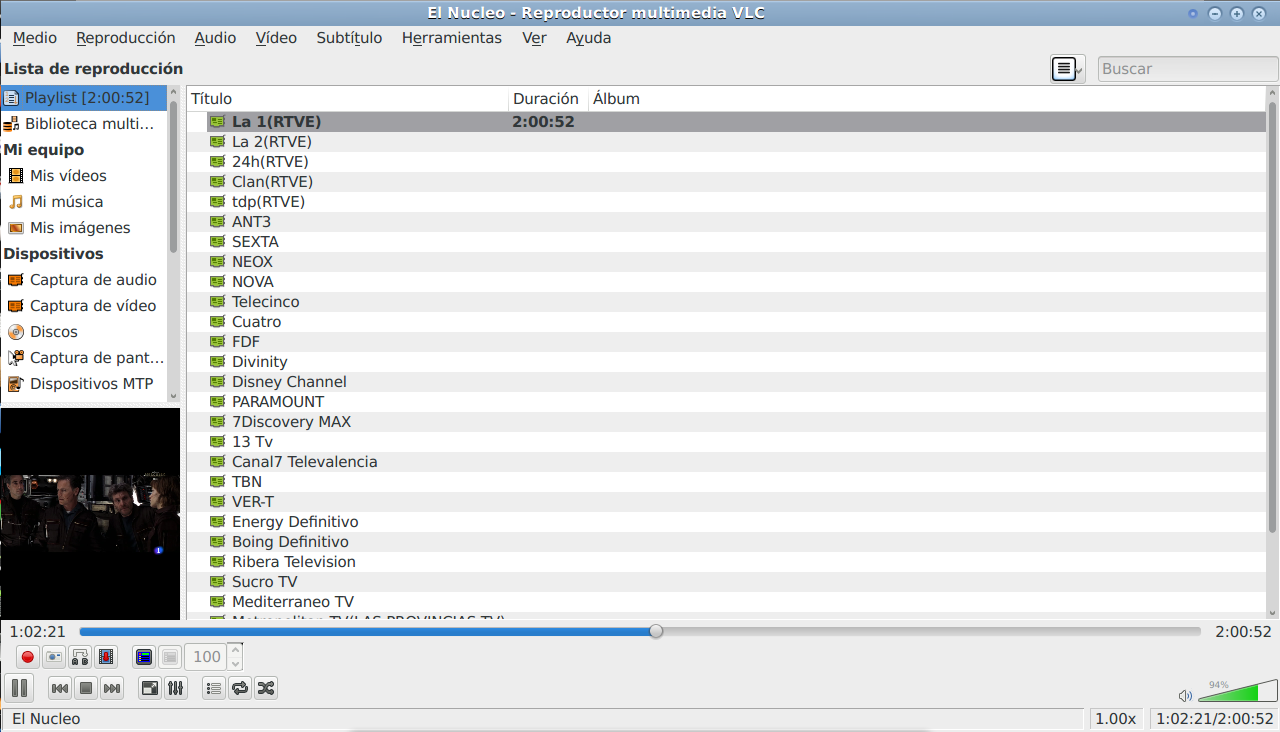
Task: Open the Vídeo menu
Action: (276, 38)
